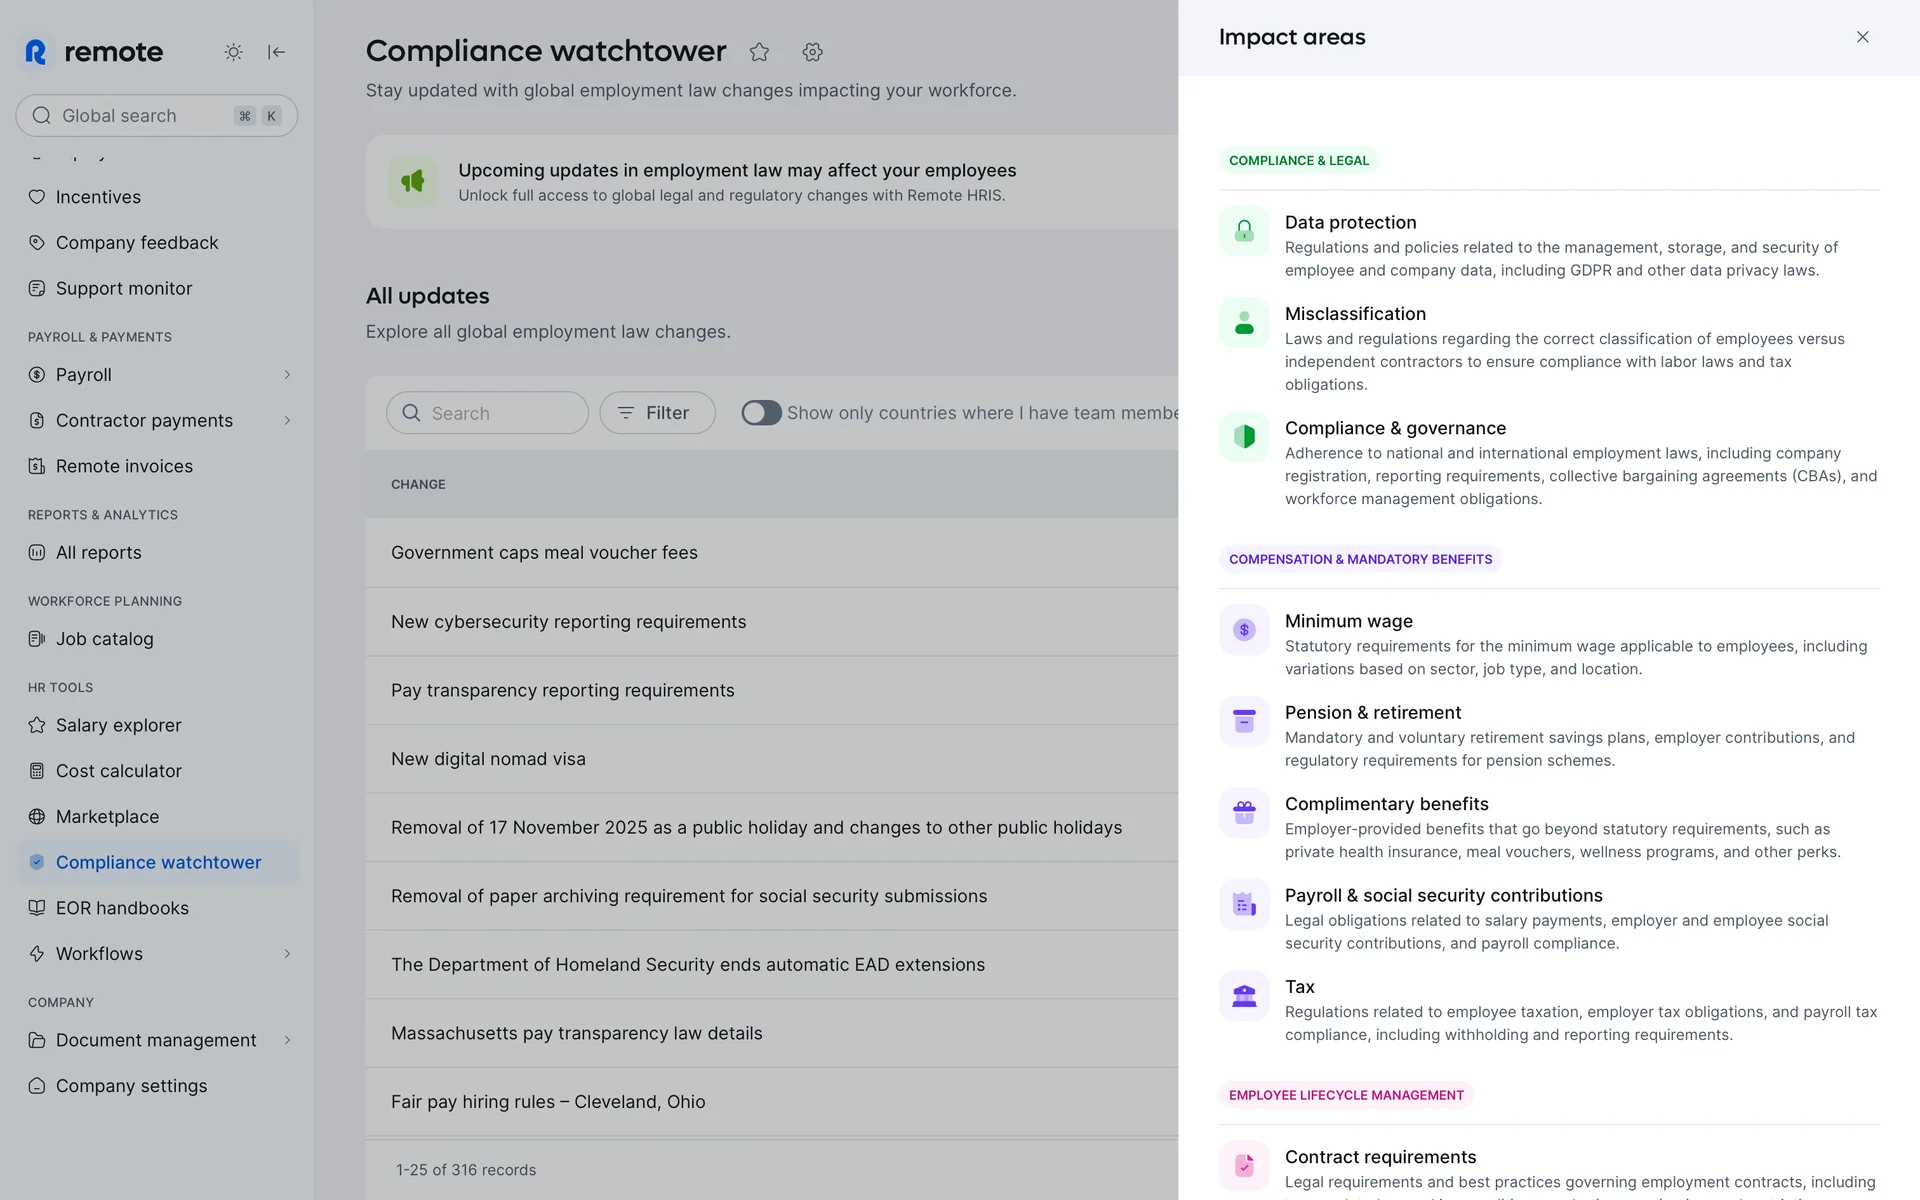Favorite this page with the star icon
Viewport: 1920px width, 1200px height.
click(759, 52)
